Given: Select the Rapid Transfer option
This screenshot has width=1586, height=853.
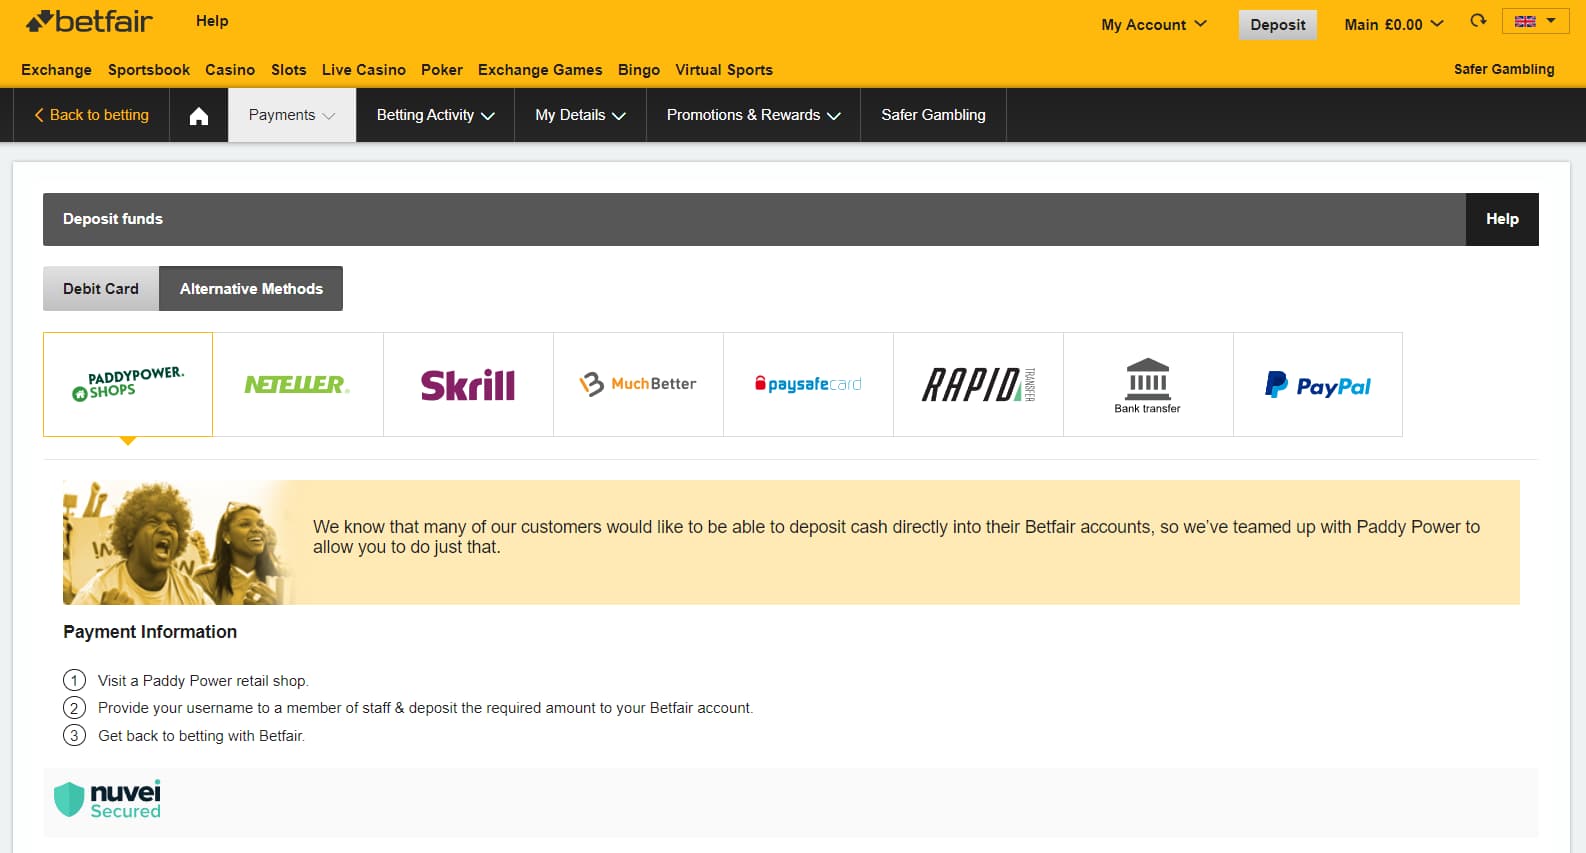Looking at the screenshot, I should [x=978, y=384].
